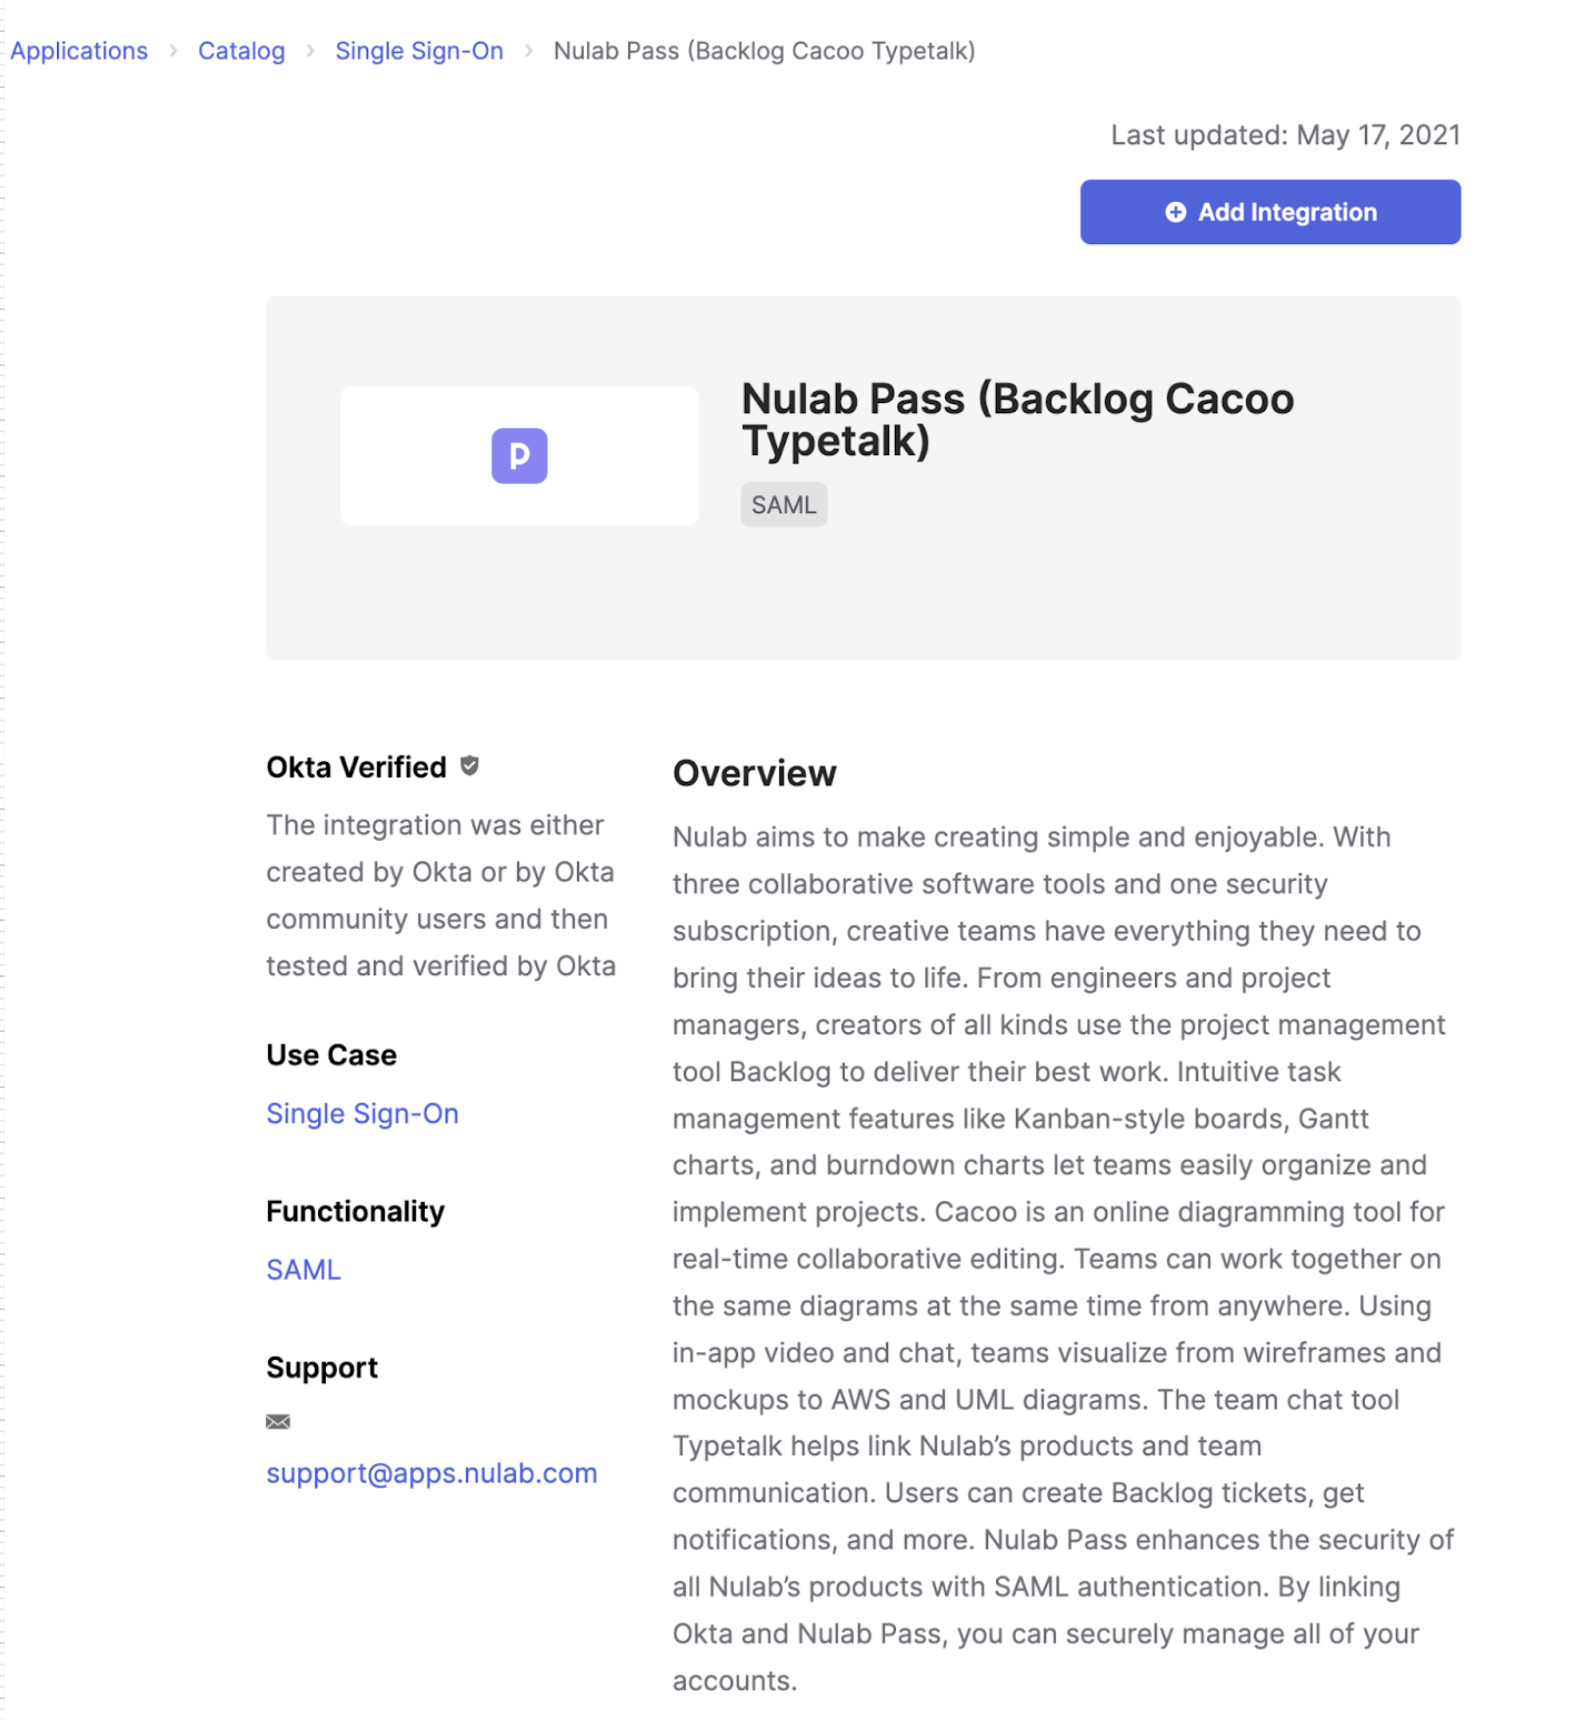Viewport: 1570px width, 1720px height.
Task: Click the chevron after Applications breadcrumb
Action: point(173,51)
